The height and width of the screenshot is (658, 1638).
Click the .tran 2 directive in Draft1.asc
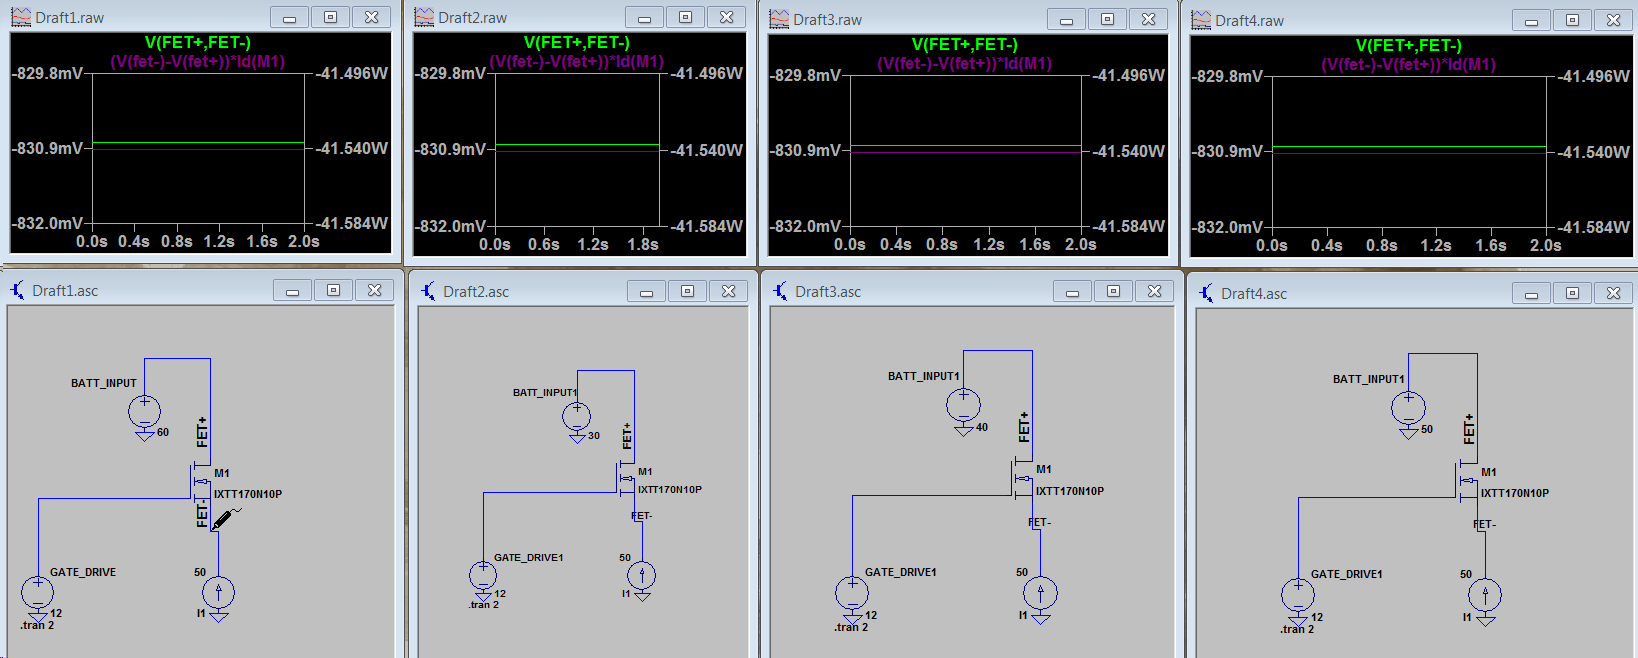click(x=37, y=625)
